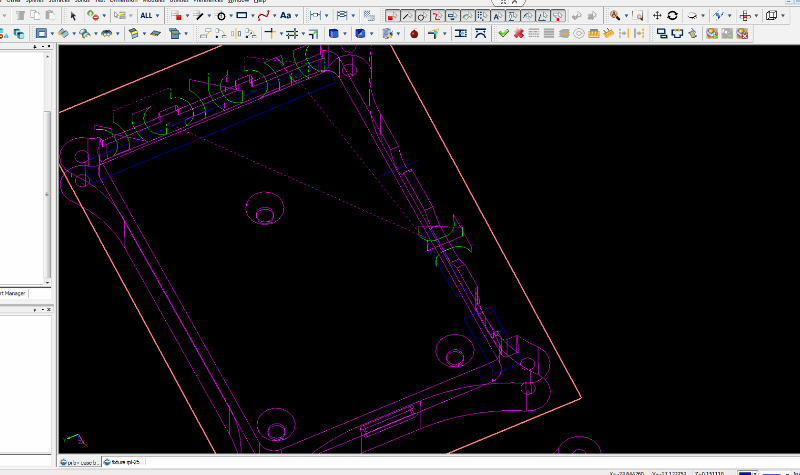Viewport: 800px width, 475px height.
Task: Click the spline curve tool icon
Action: (263, 16)
